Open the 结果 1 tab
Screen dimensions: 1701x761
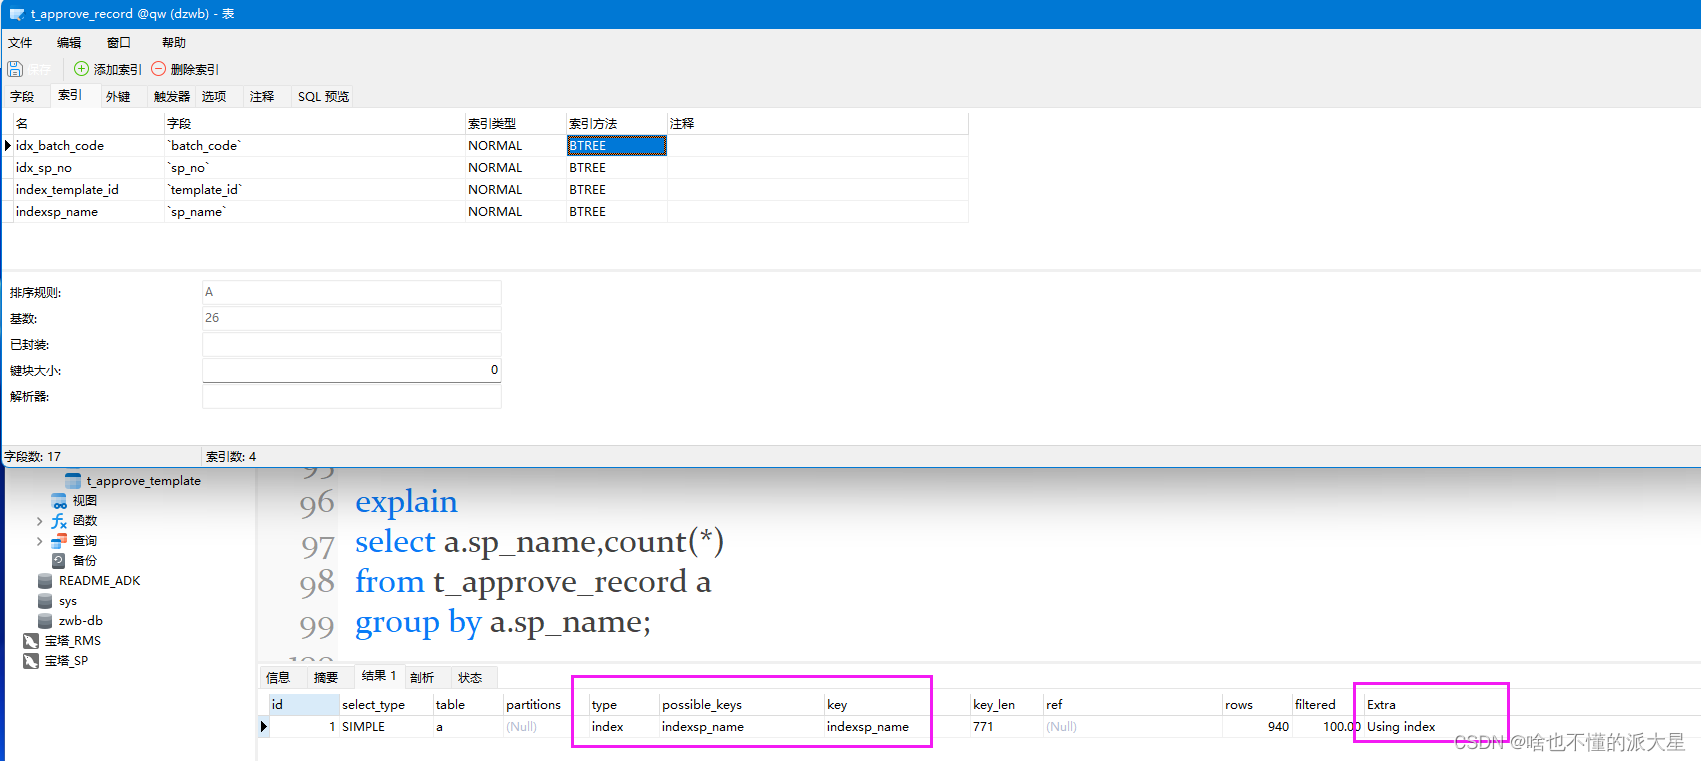click(379, 676)
